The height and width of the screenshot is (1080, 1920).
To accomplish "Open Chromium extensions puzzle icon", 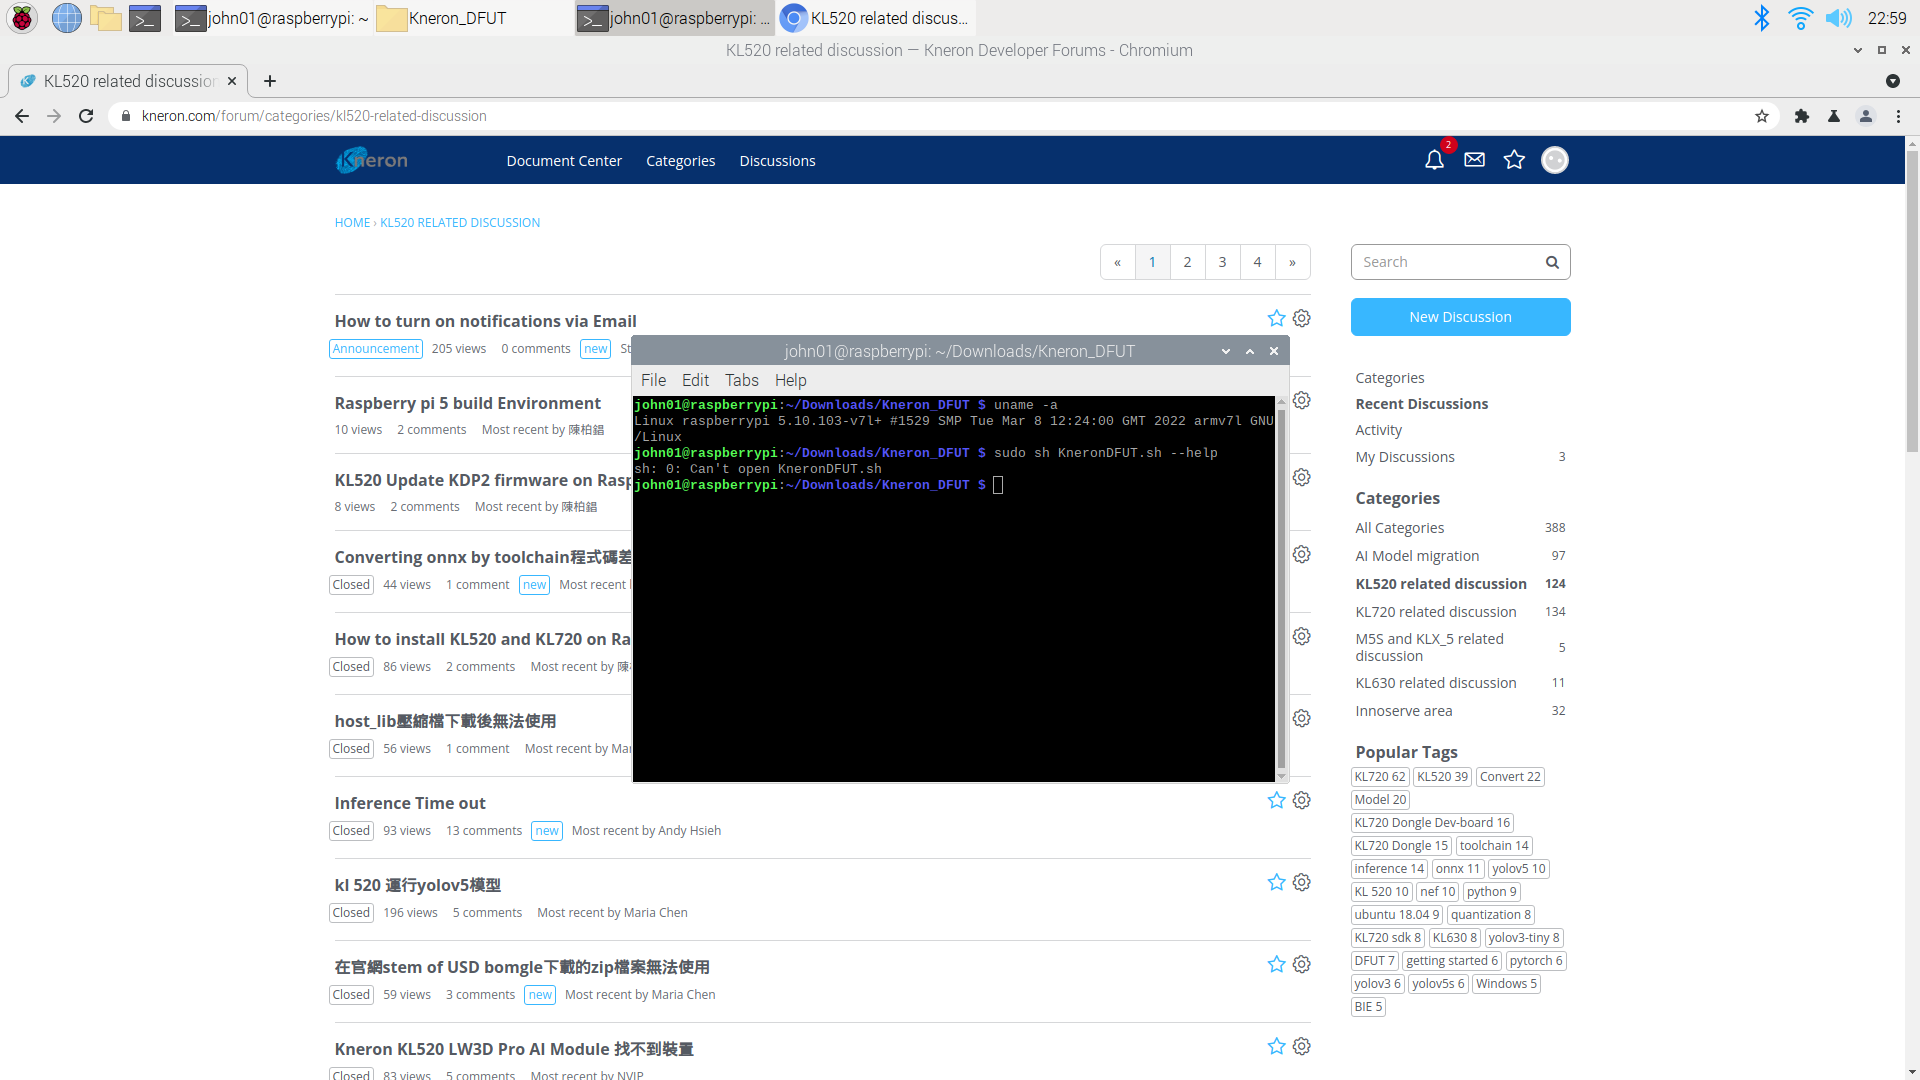I will point(1802,116).
